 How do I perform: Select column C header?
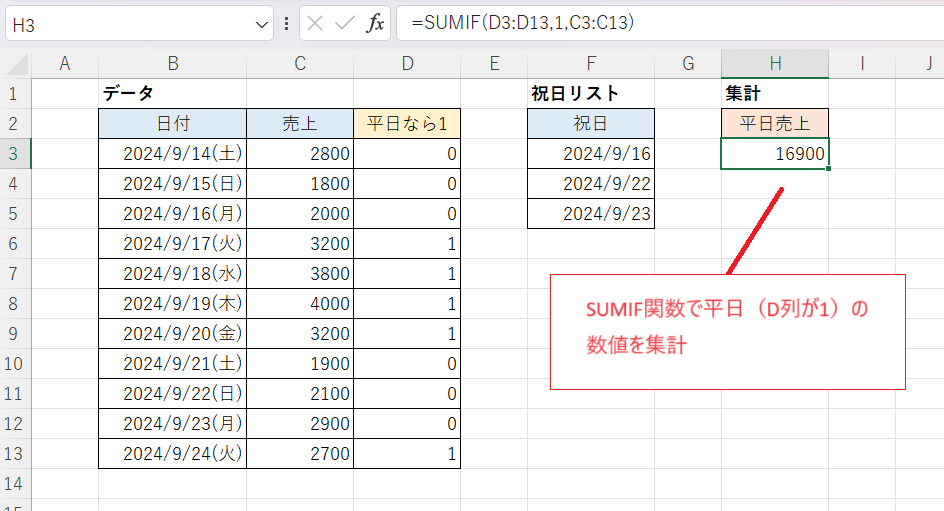click(x=300, y=63)
